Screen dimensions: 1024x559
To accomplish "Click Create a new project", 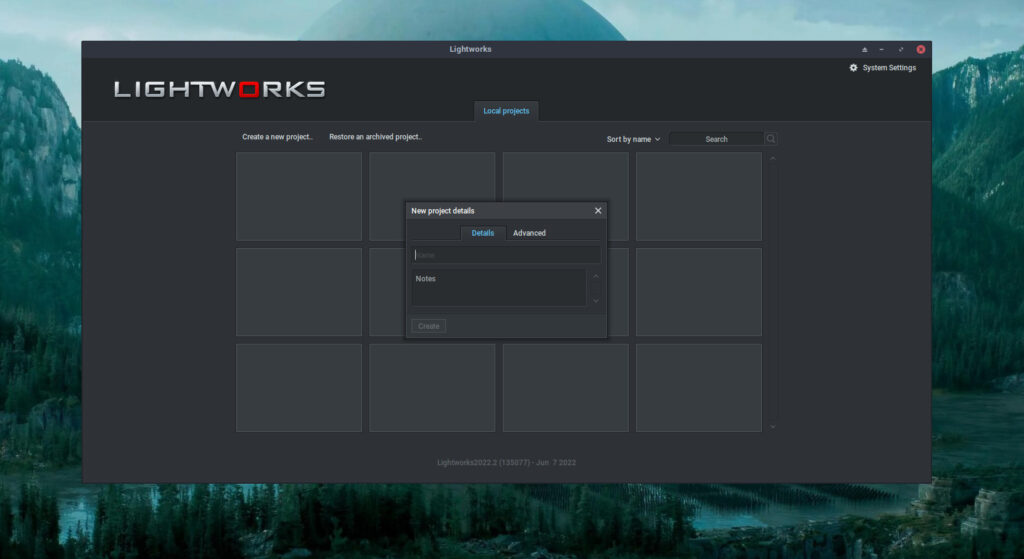I will tap(278, 137).
